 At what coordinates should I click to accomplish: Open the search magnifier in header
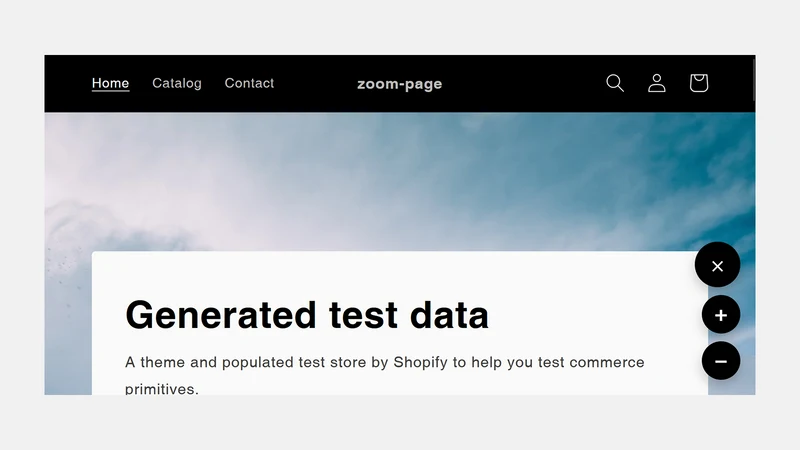615,83
